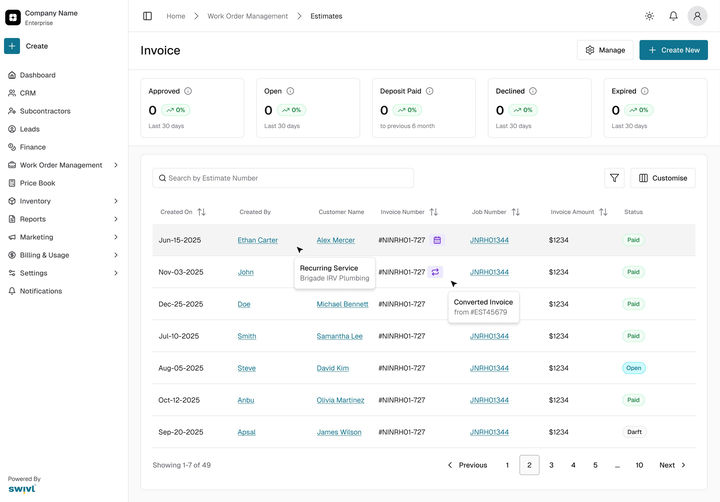Click Home in the breadcrumb
720x502 pixels.
pos(176,16)
